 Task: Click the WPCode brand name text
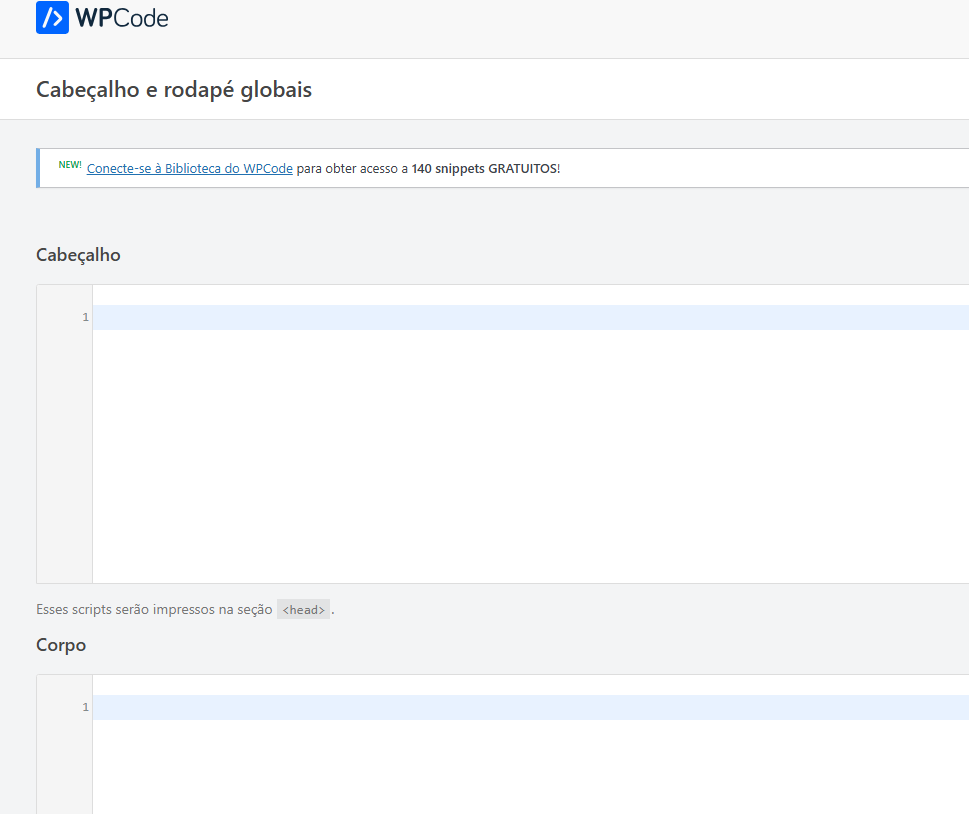click(x=122, y=18)
